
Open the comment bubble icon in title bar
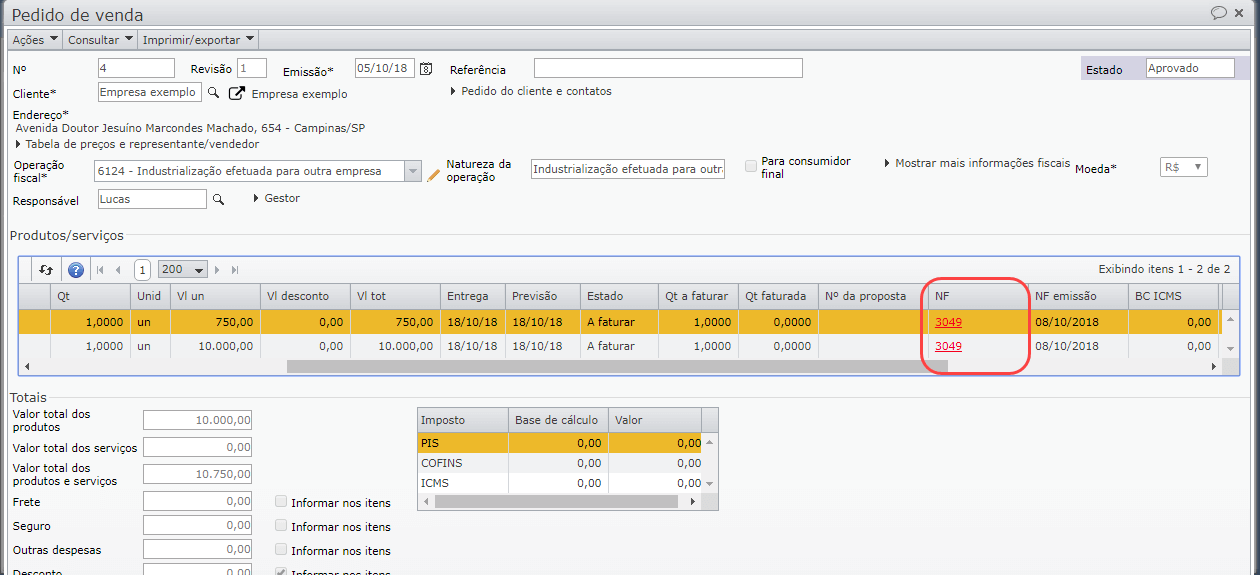tap(1219, 13)
